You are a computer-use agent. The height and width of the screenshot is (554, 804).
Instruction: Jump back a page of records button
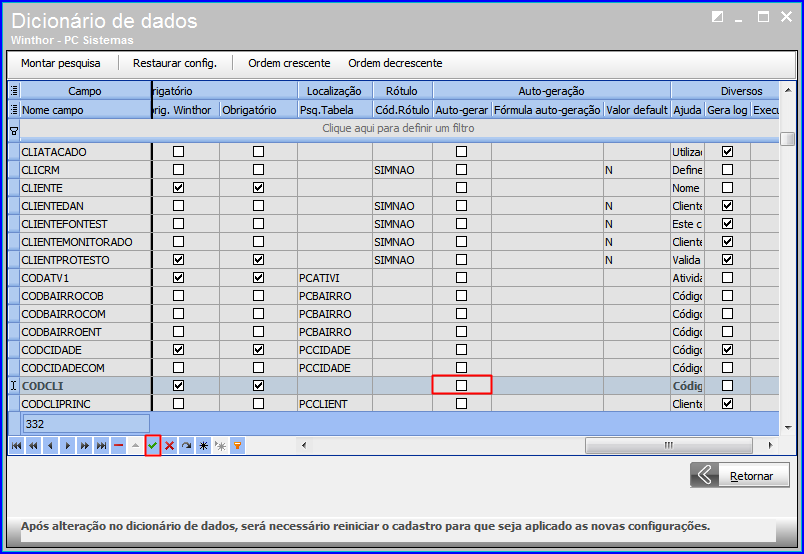tap(33, 446)
